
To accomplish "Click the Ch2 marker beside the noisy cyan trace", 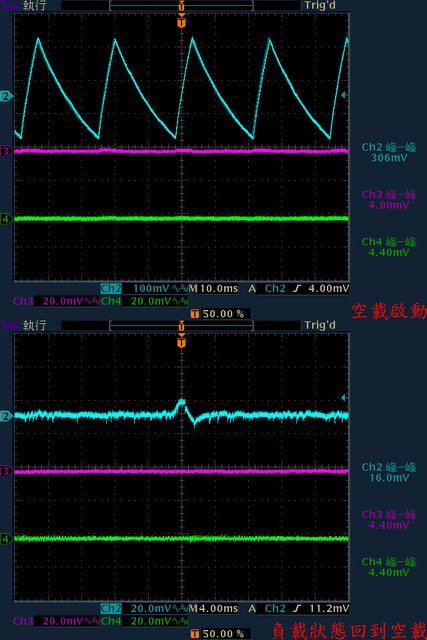I will (6, 416).
